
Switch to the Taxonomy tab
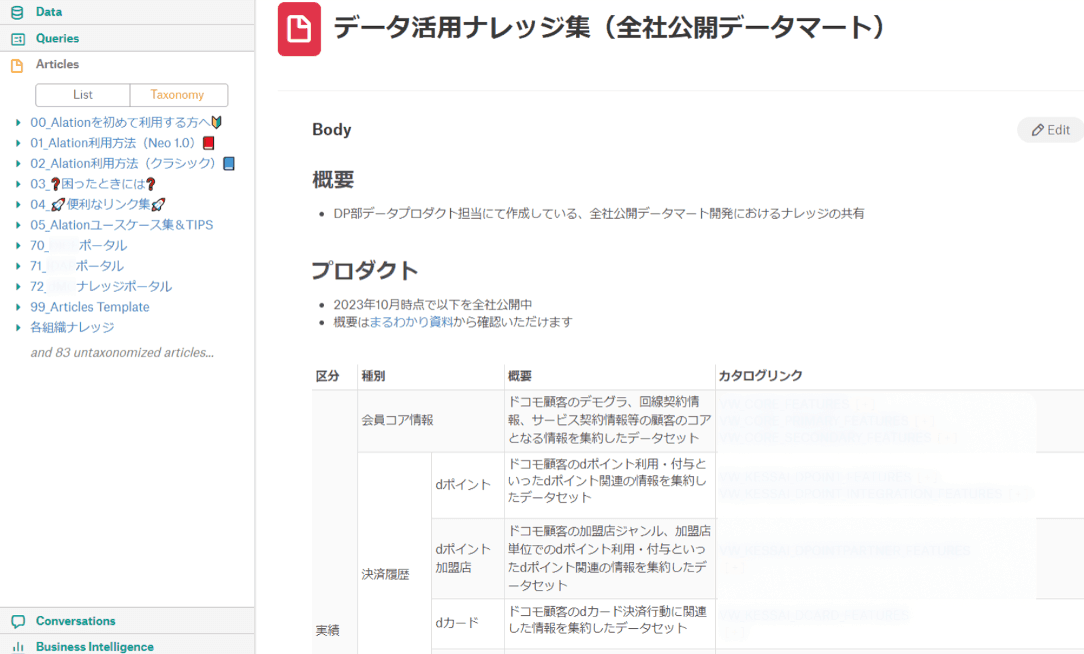pyautogui.click(x=179, y=94)
